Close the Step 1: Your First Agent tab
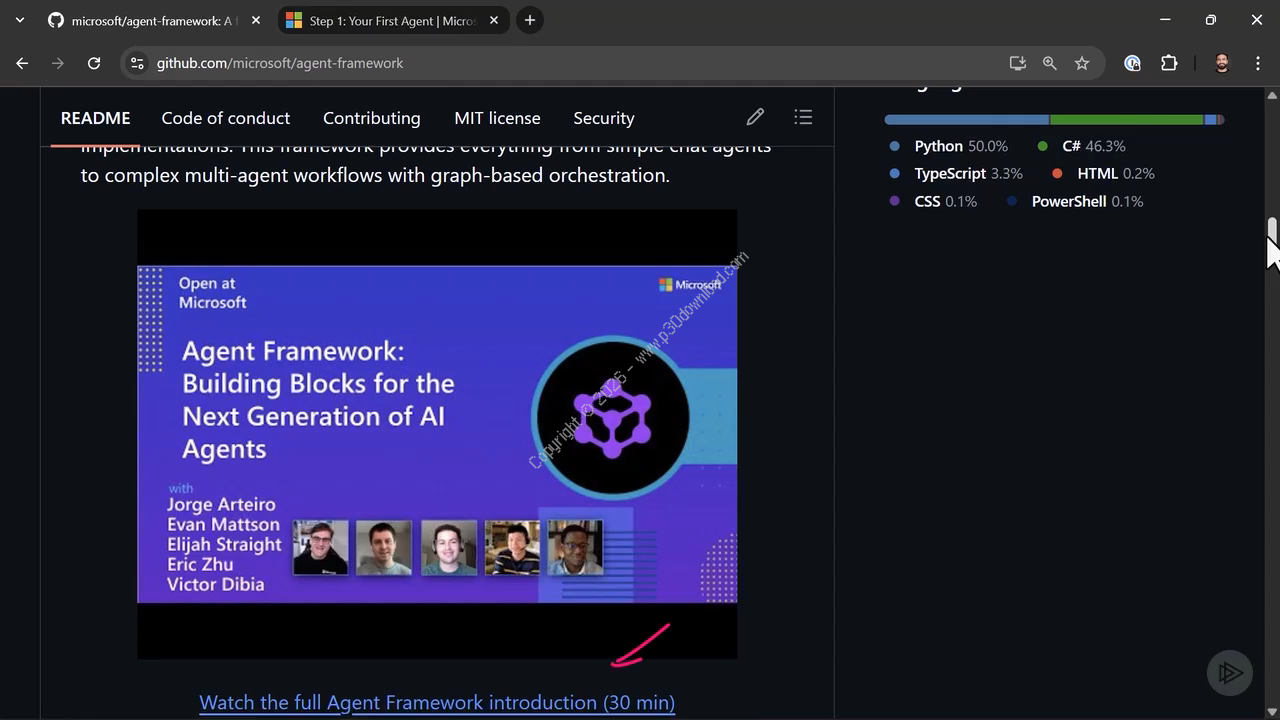Viewport: 1280px width, 720px height. (494, 20)
